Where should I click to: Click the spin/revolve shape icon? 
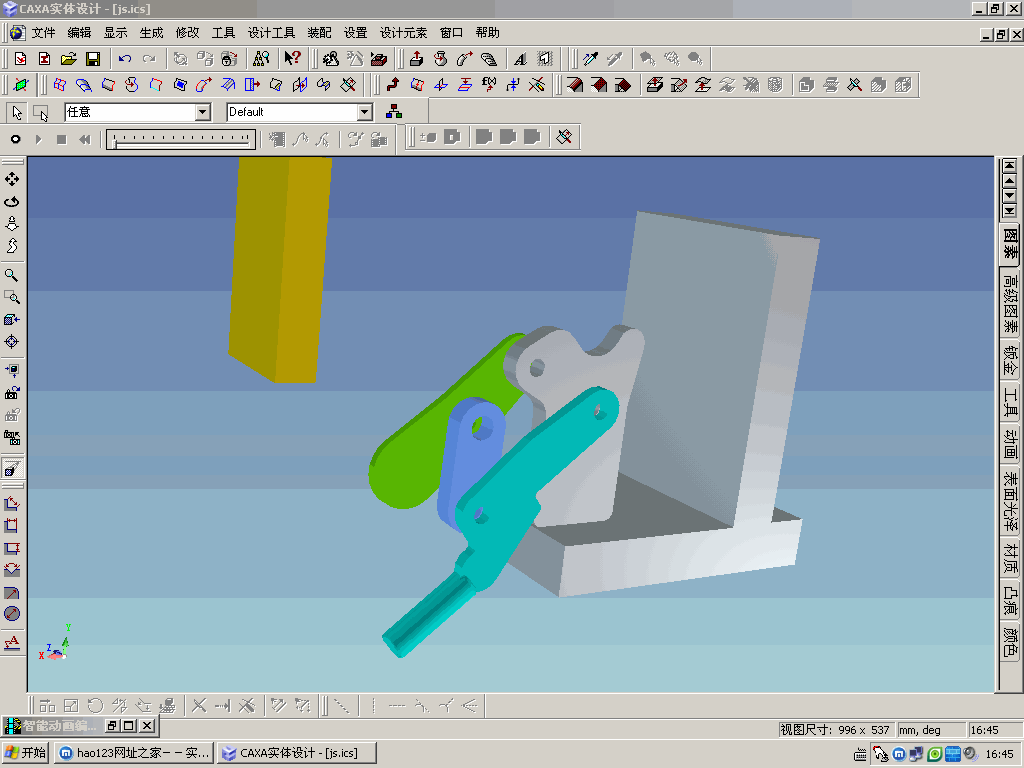tap(441, 59)
